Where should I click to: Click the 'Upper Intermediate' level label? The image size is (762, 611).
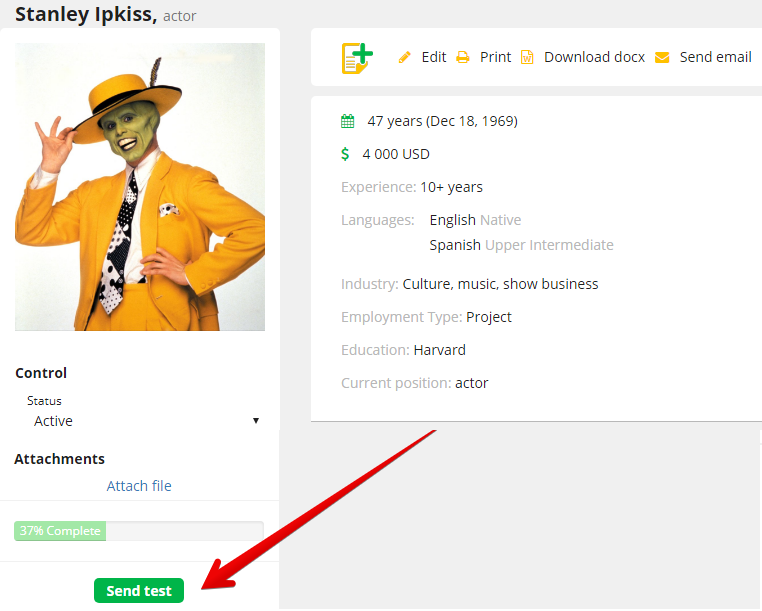(549, 245)
